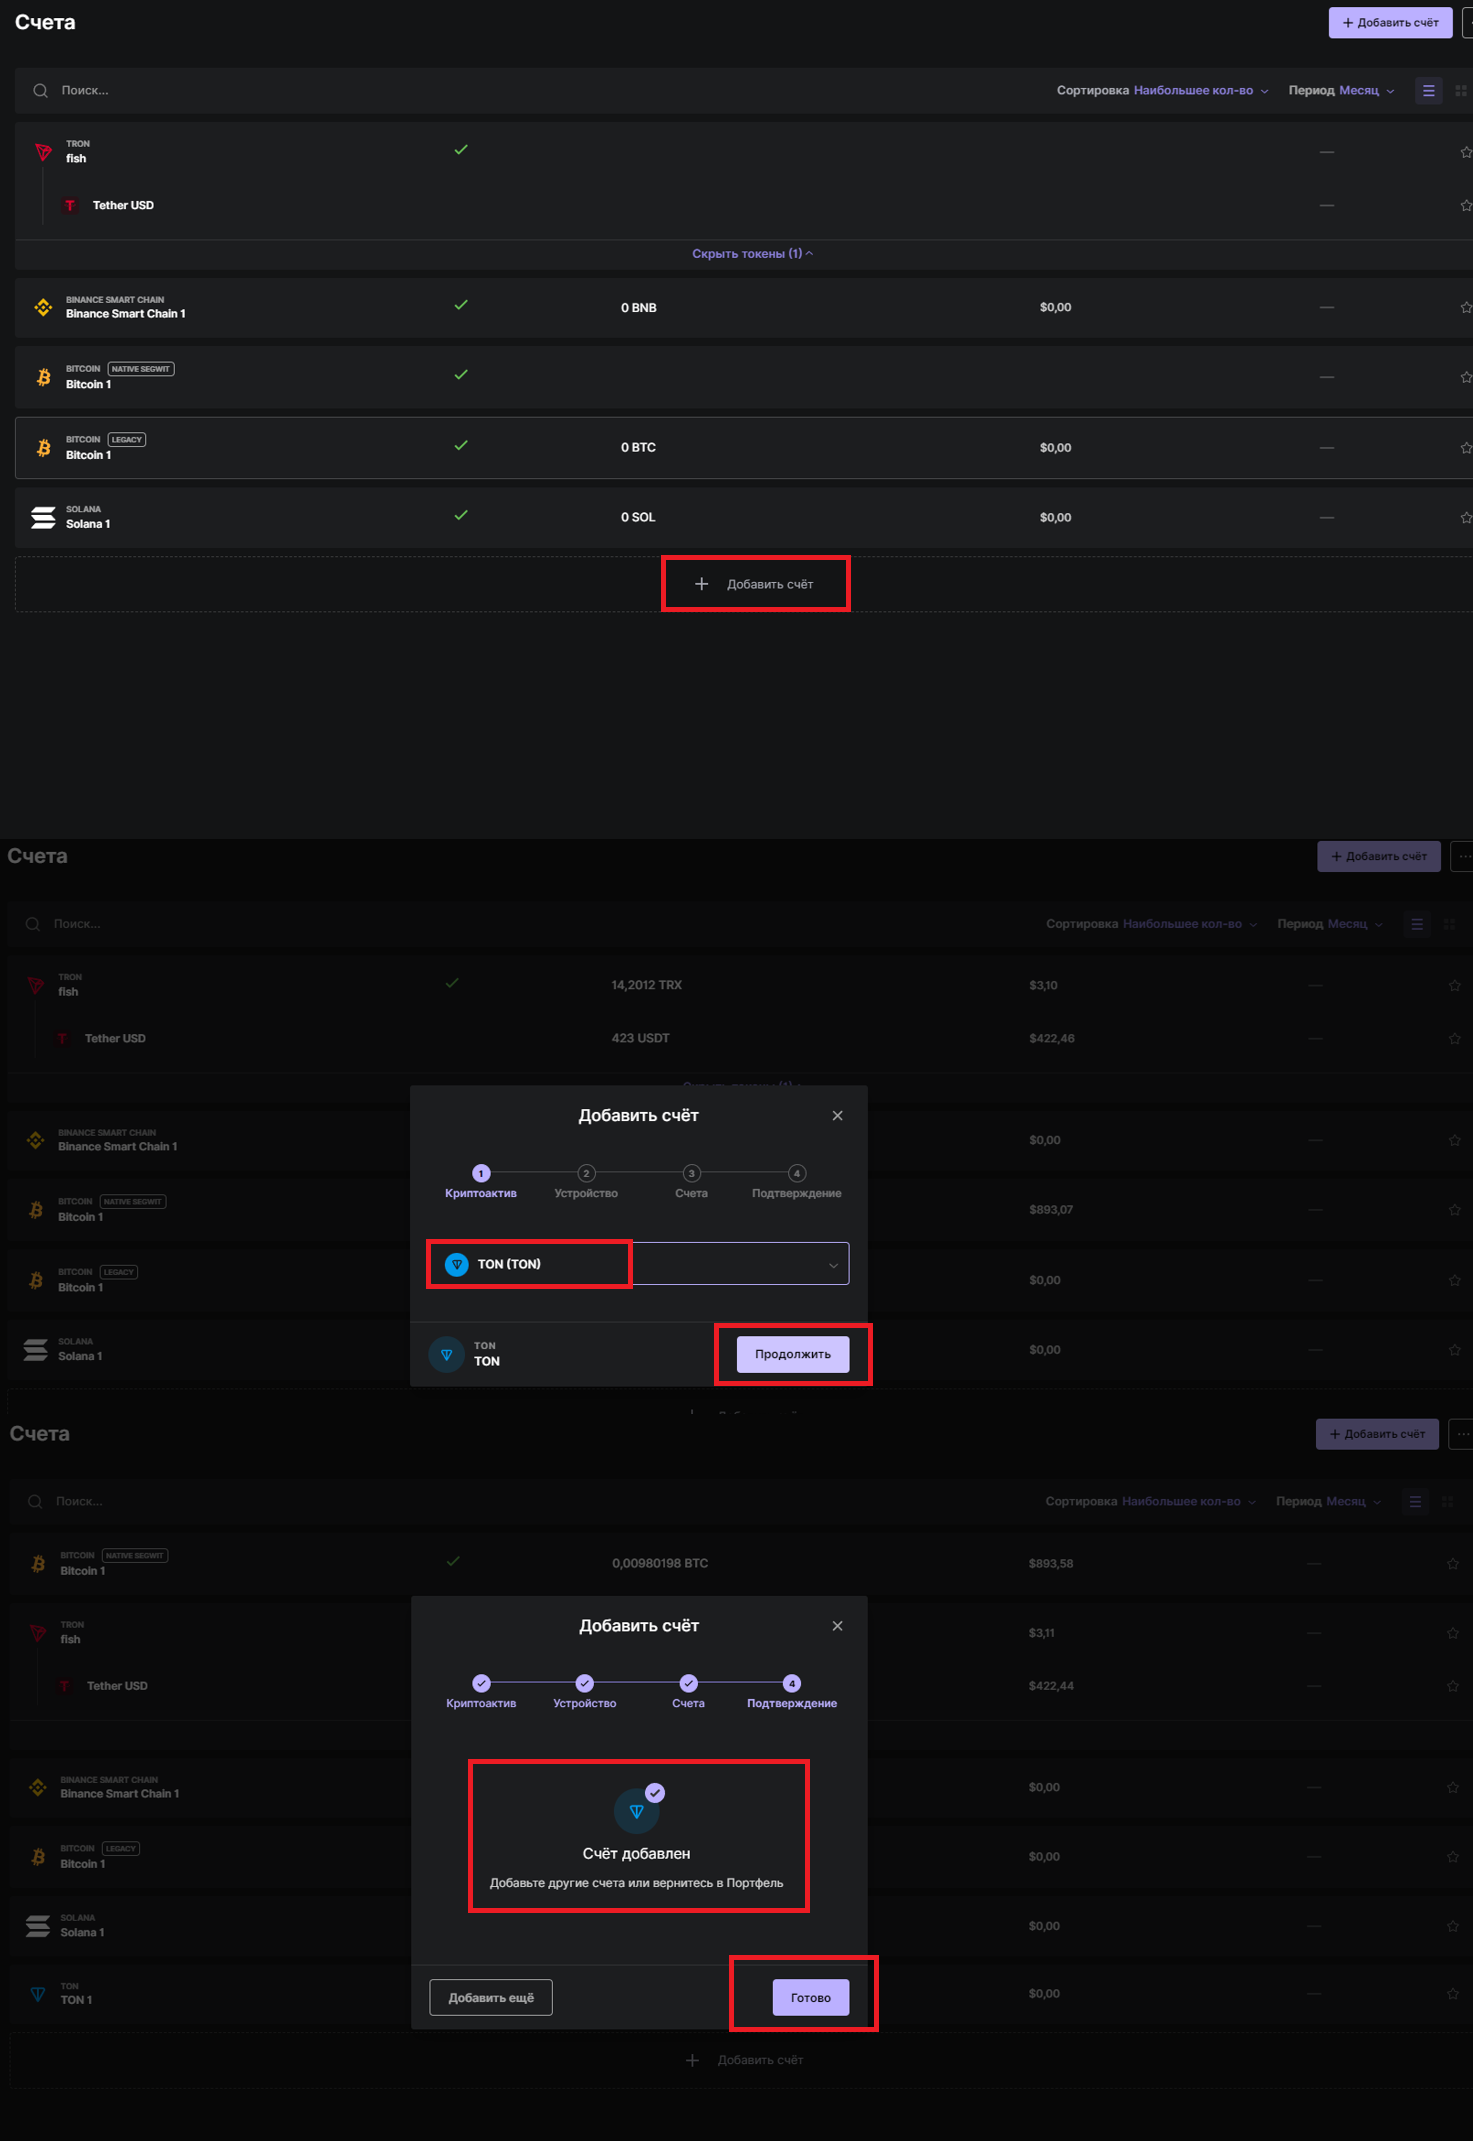Click the '0,00980198 BTC' balance
The image size is (1473, 2141).
(660, 1563)
